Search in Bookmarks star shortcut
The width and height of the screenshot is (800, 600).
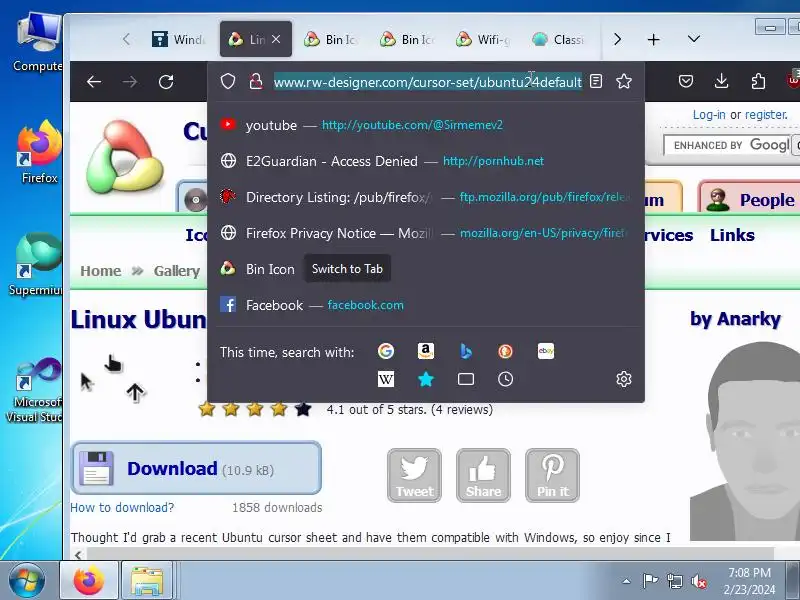426,379
